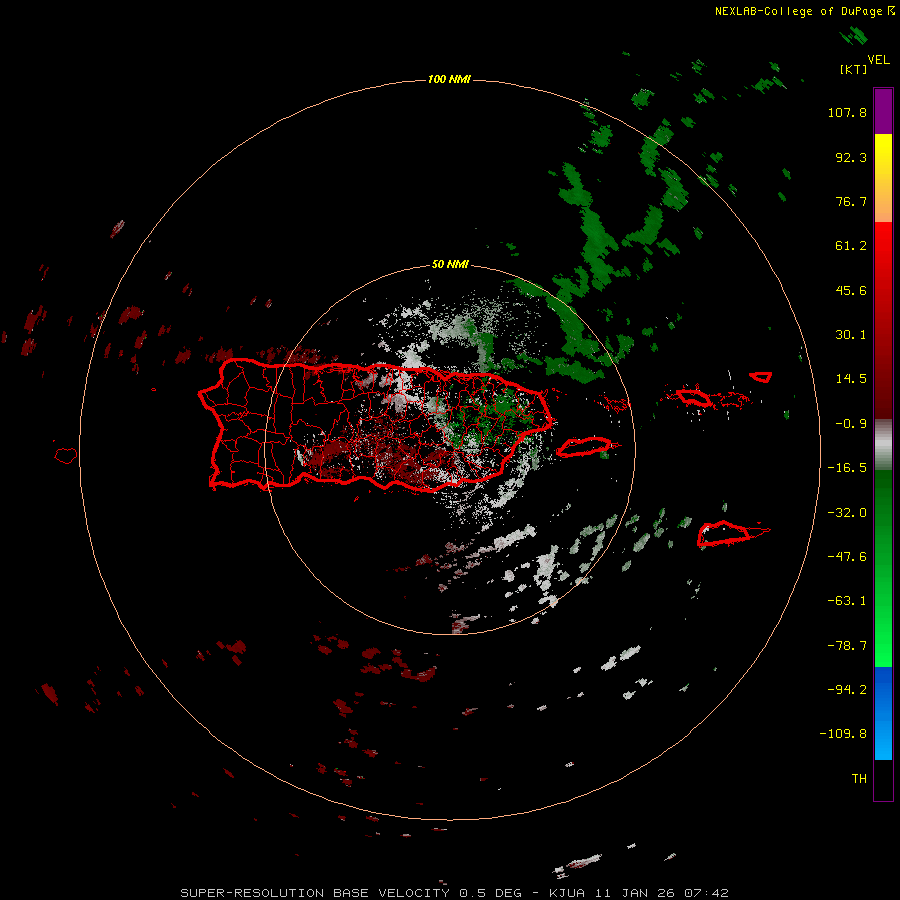Screen dimensions: 900x900
Task: Click the -78.7 scale value
Action: coord(847,646)
